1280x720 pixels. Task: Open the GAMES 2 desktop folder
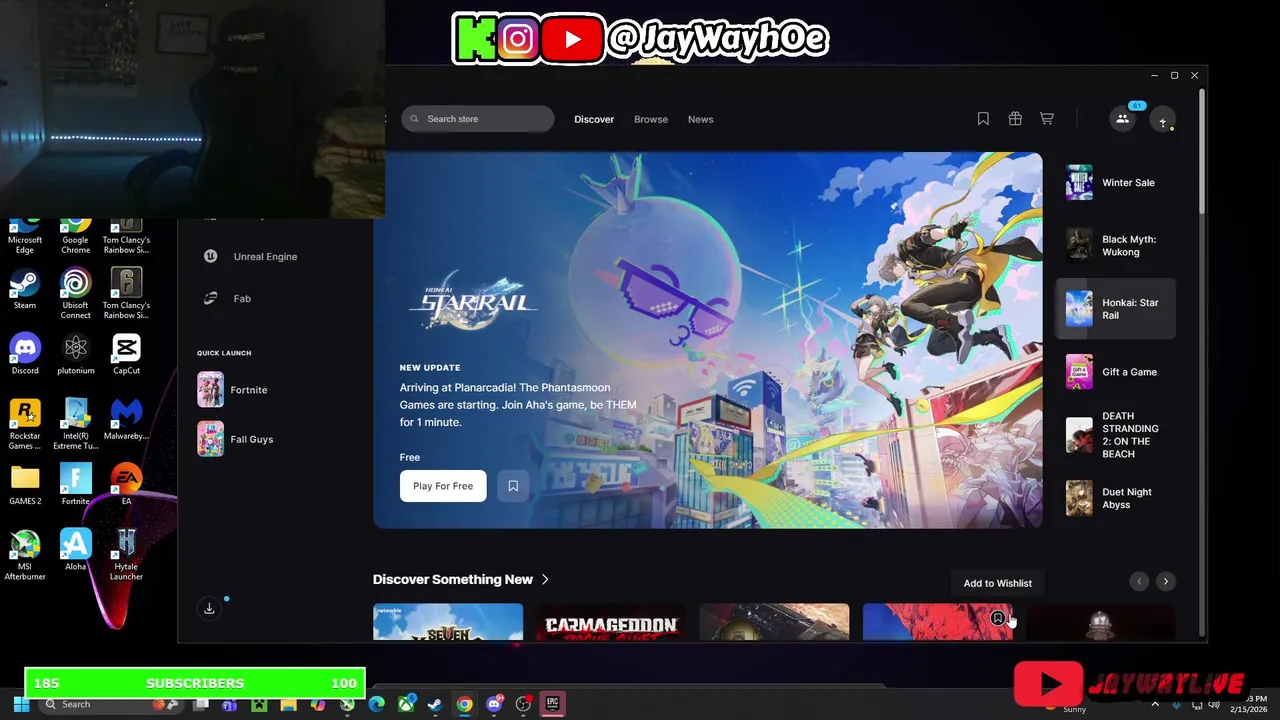click(x=25, y=485)
